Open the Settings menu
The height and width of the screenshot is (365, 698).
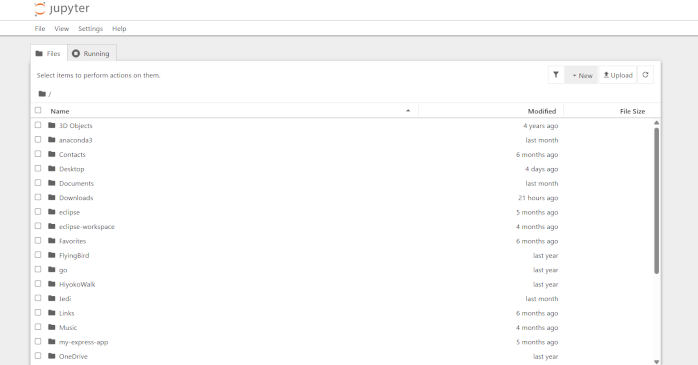point(90,28)
